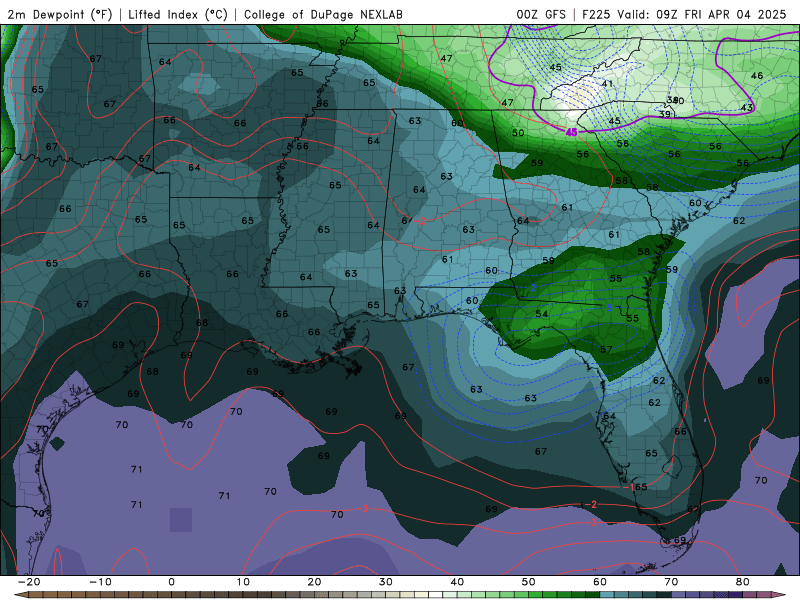Click the "-10" color scale label
800x600 pixels.
[x=100, y=582]
